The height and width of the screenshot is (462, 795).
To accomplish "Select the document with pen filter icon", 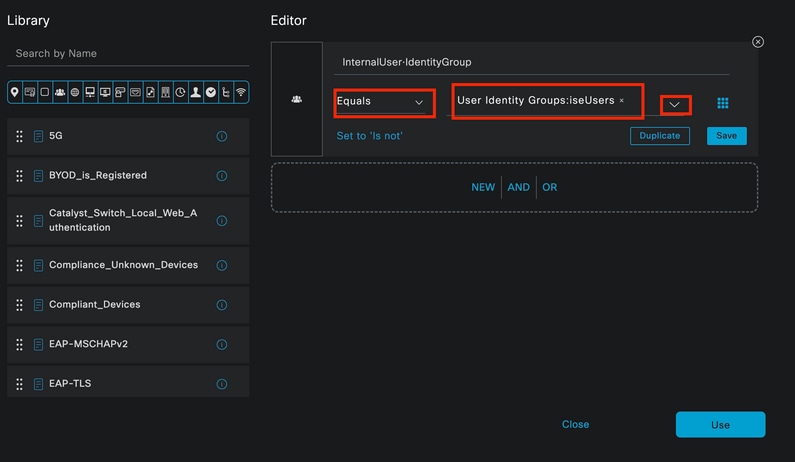I will click(x=151, y=92).
